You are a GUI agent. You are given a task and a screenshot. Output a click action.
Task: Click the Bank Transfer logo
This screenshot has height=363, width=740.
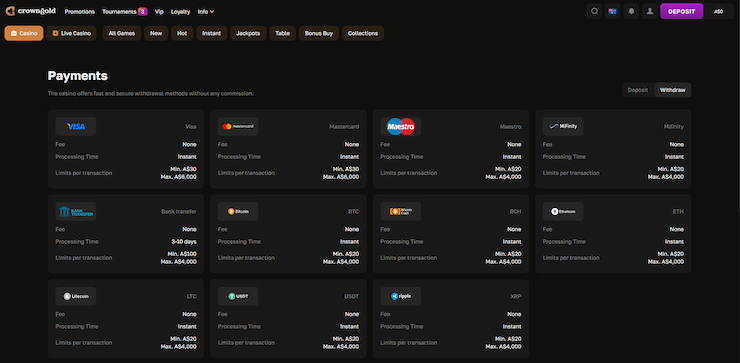click(76, 211)
